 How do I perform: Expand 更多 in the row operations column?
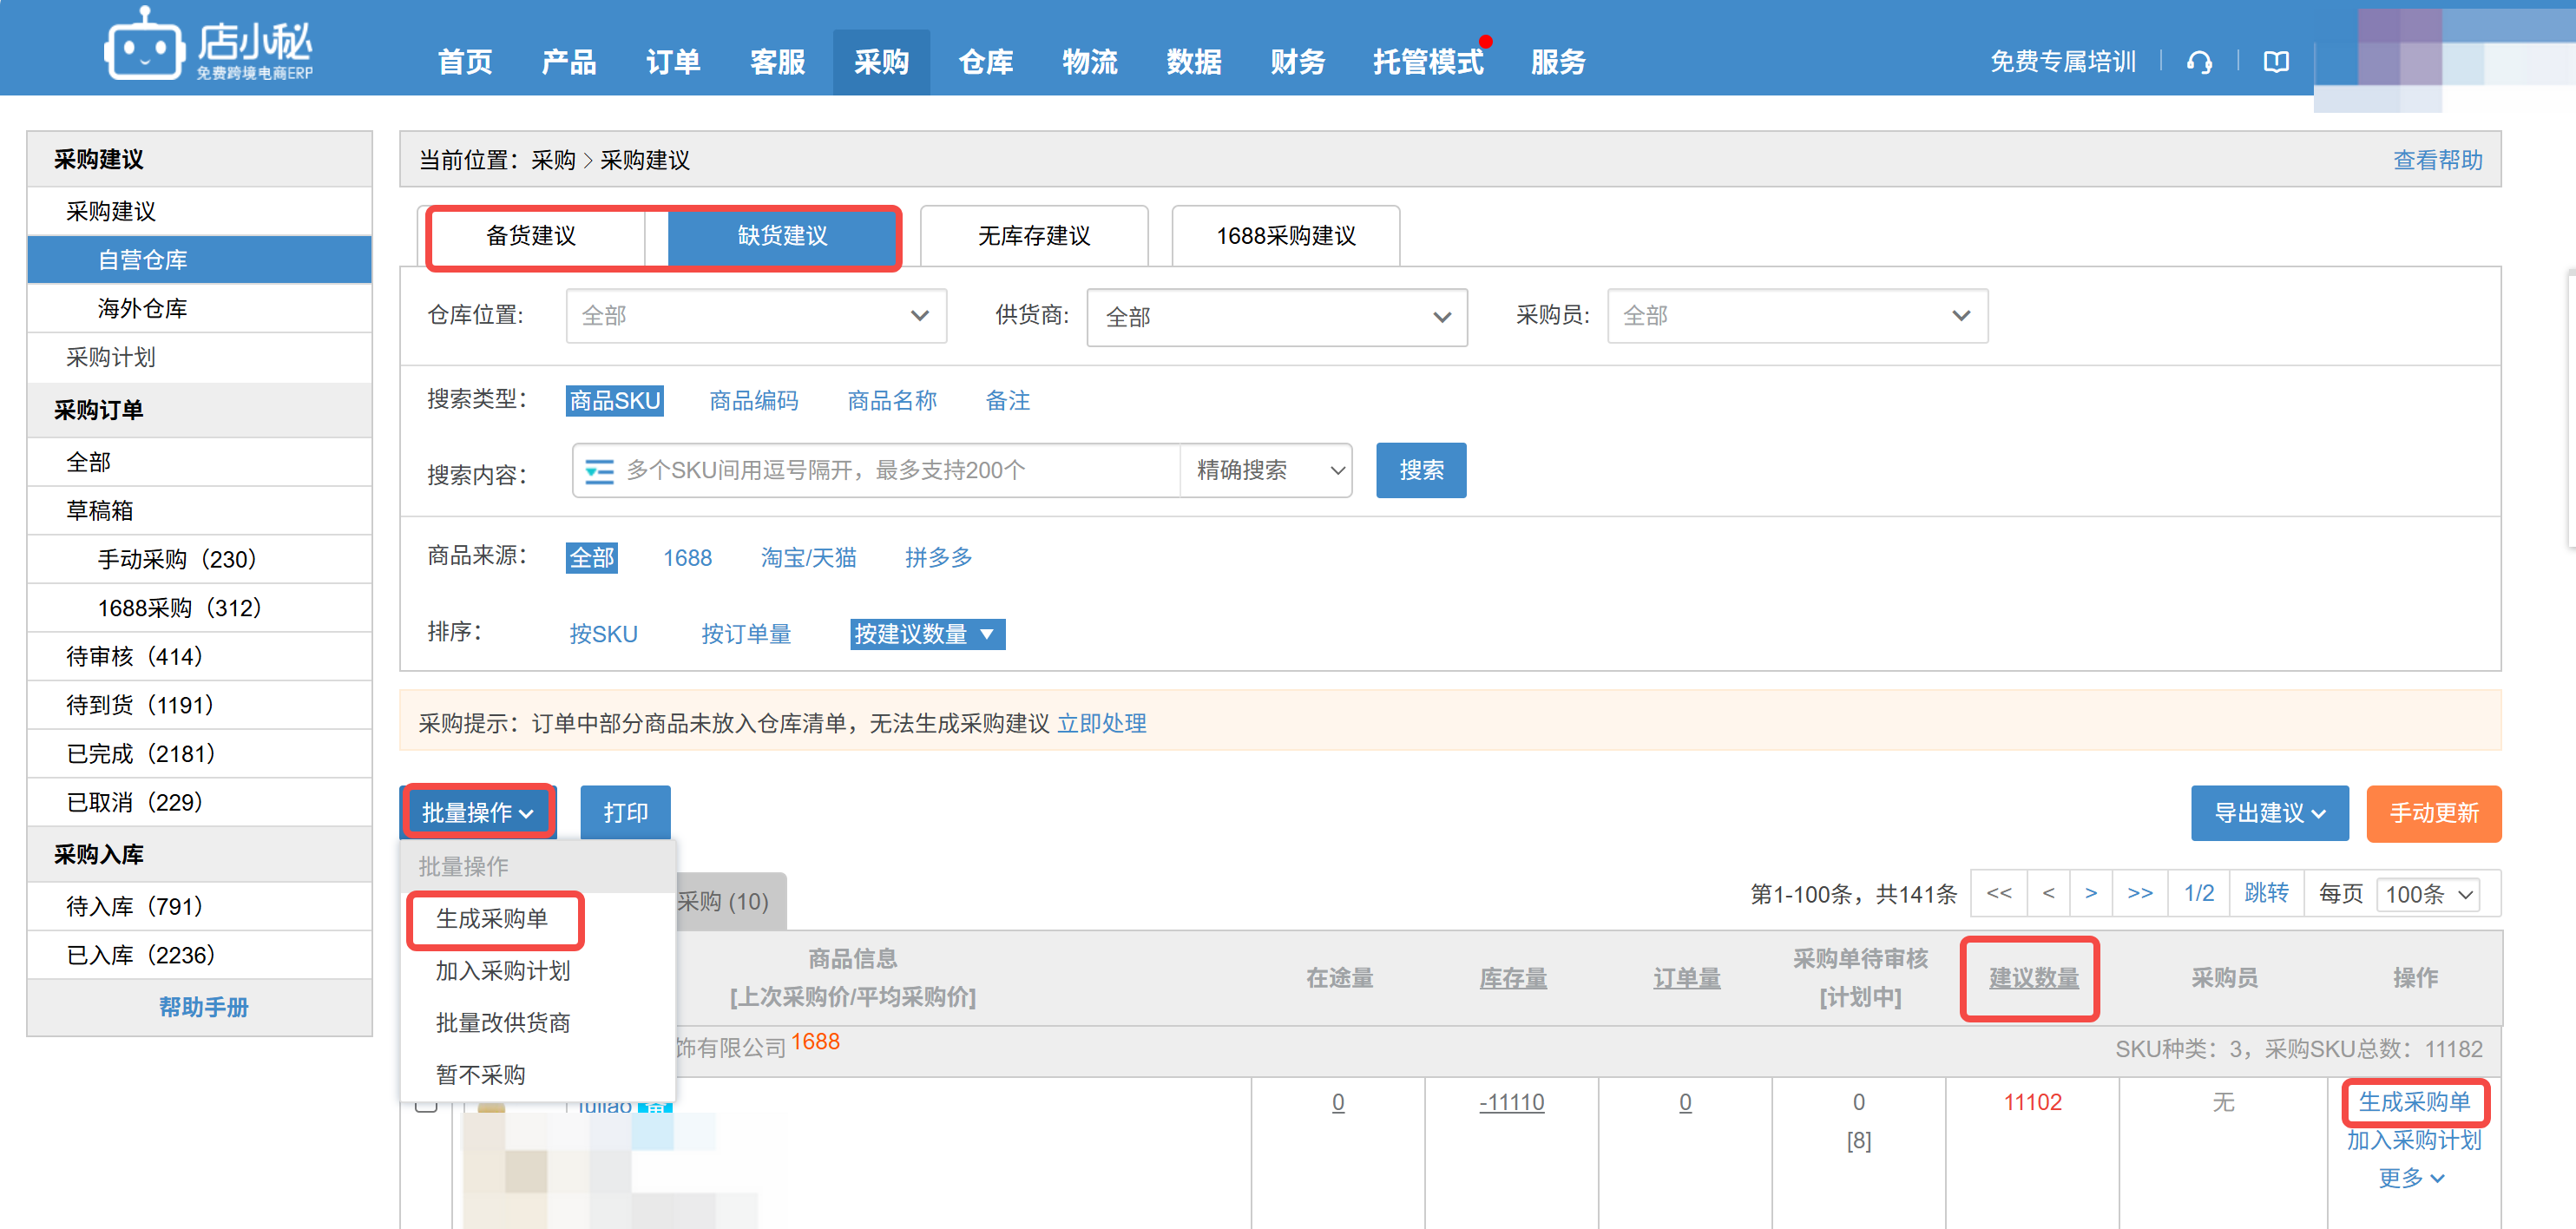tap(2410, 1177)
